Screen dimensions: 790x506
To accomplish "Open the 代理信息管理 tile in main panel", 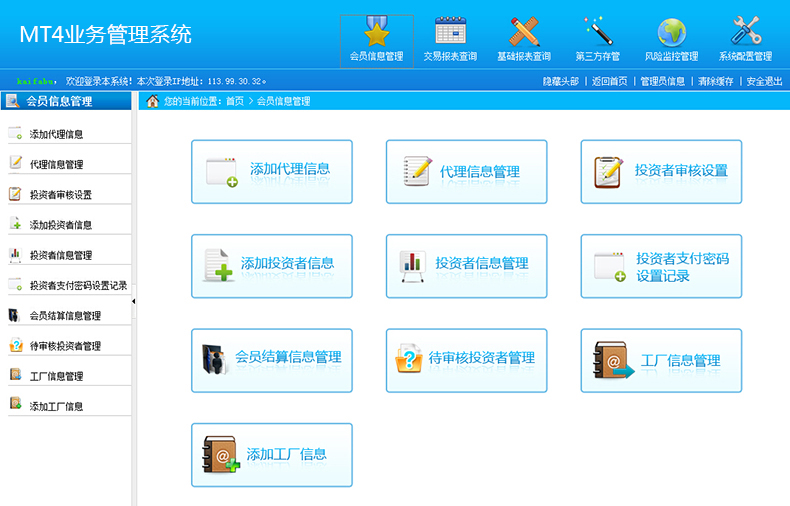I will coord(466,171).
